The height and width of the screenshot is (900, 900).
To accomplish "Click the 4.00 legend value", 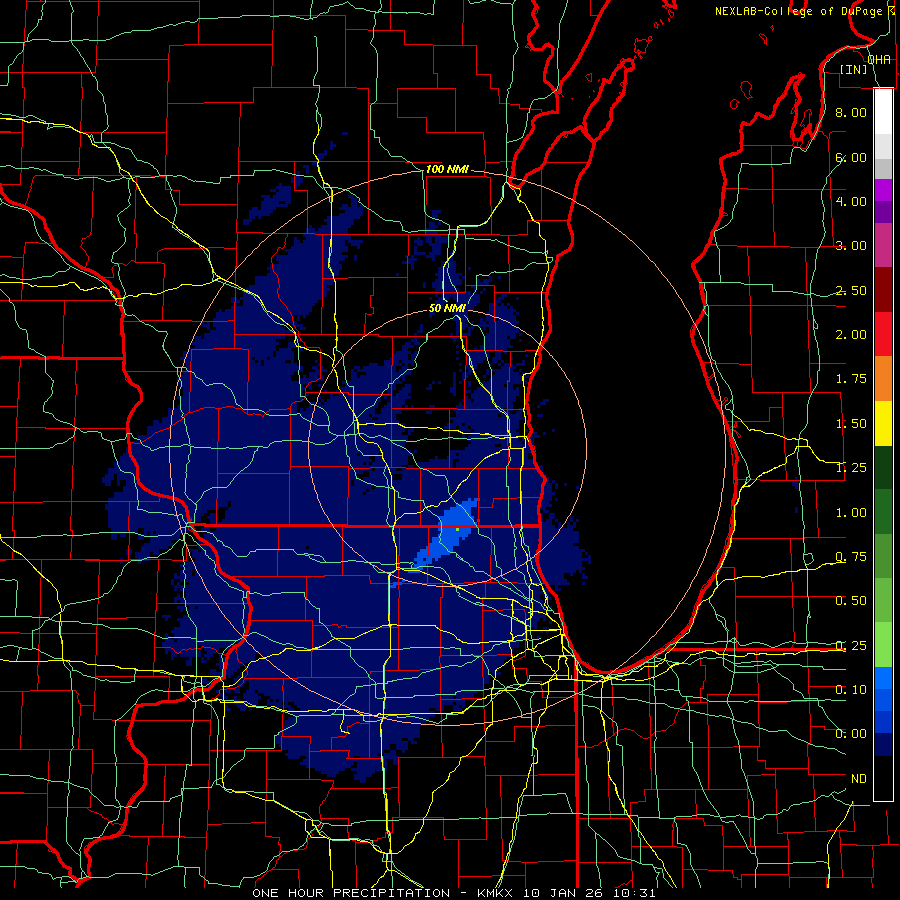I will coord(851,201).
